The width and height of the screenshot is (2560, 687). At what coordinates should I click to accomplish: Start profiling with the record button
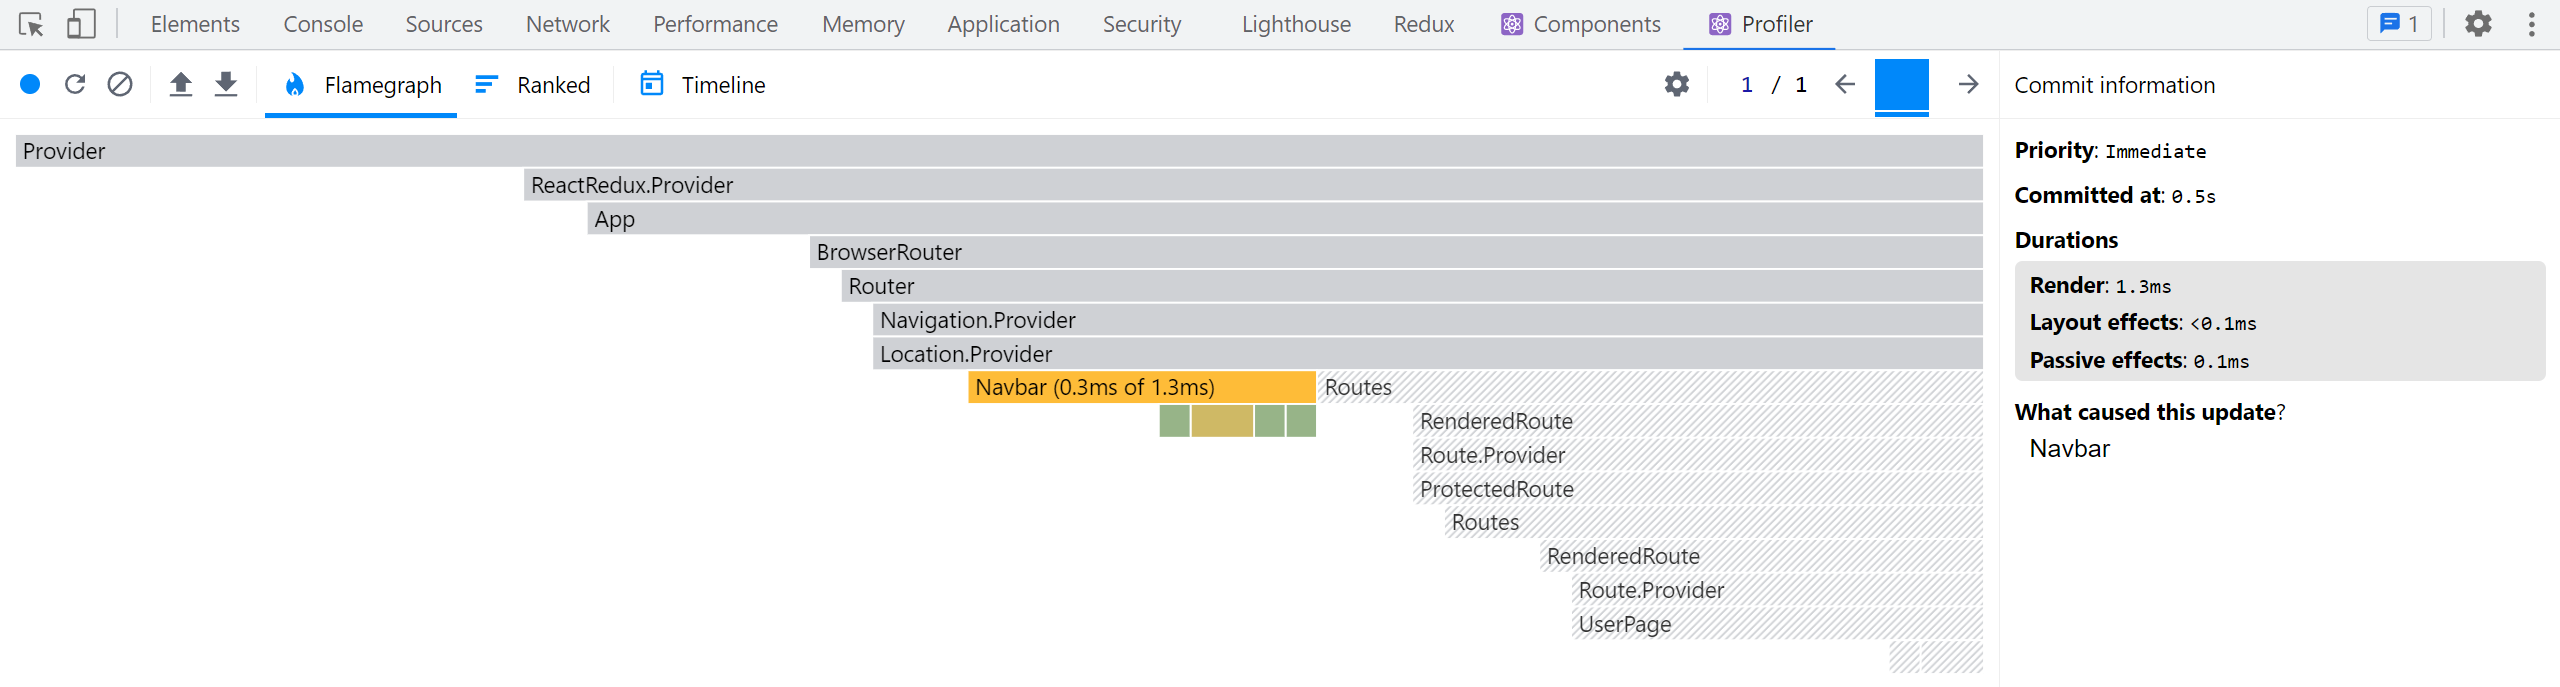(30, 85)
